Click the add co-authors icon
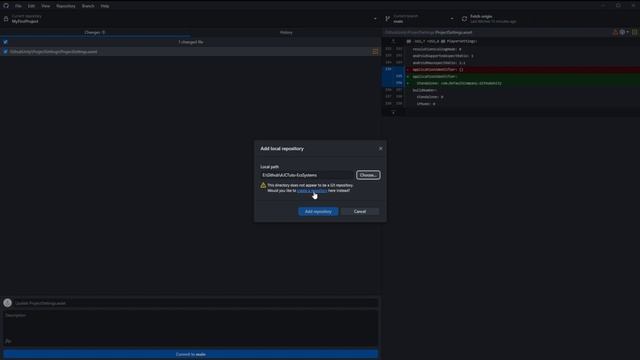 [8, 341]
